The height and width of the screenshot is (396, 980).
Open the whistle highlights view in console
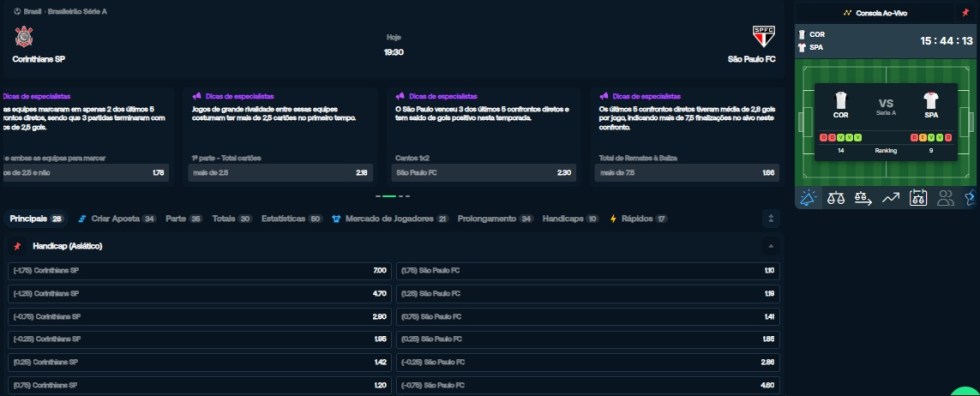(808, 199)
